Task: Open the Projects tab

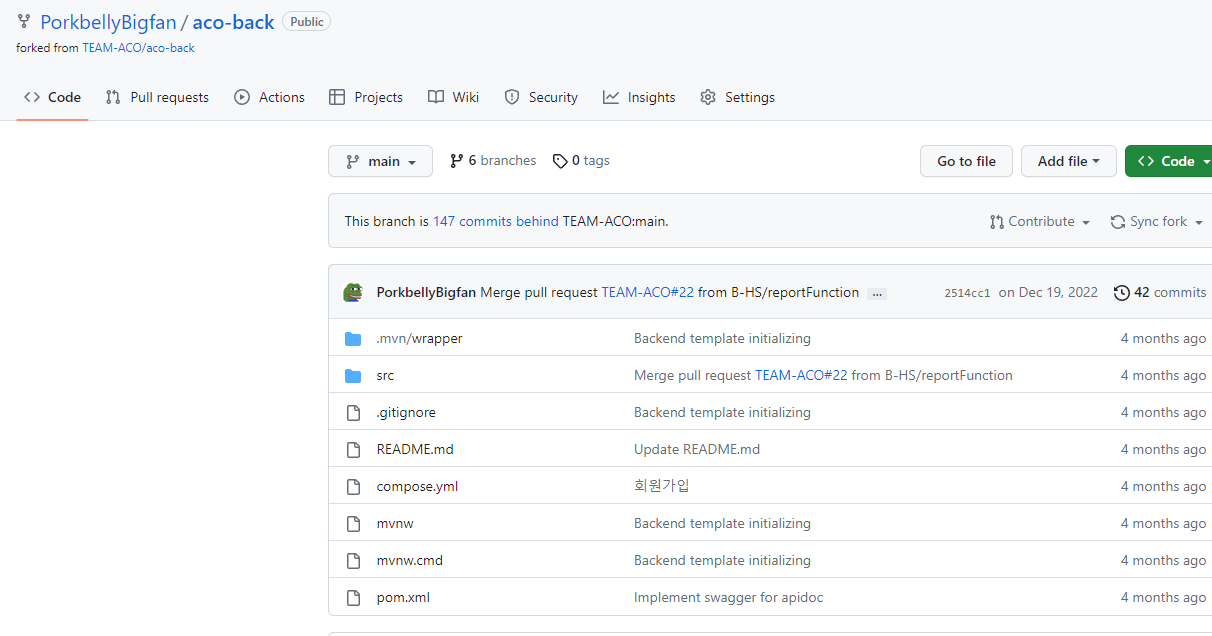Action: [366, 97]
